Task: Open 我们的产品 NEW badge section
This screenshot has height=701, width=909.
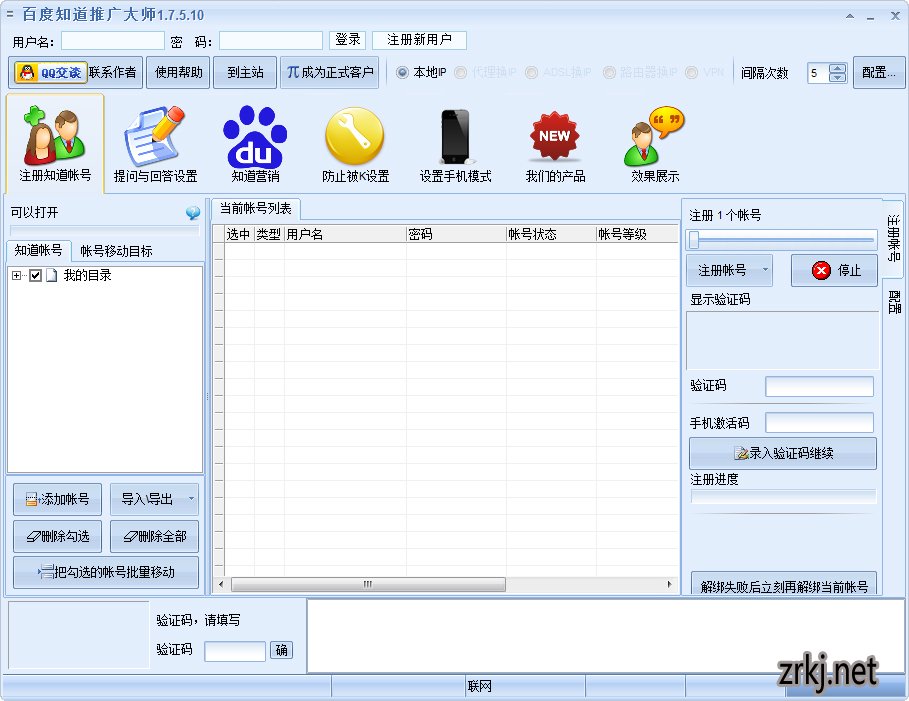Action: point(555,144)
